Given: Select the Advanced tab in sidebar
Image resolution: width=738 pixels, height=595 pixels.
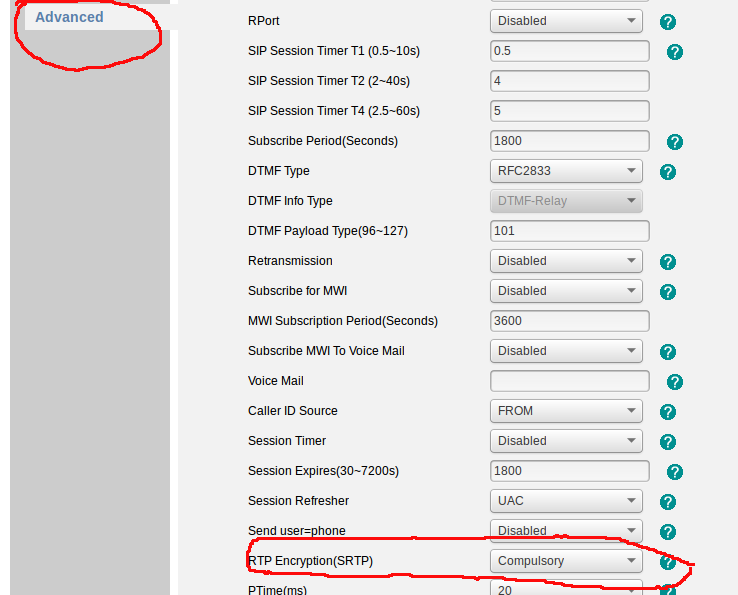Looking at the screenshot, I should point(69,17).
